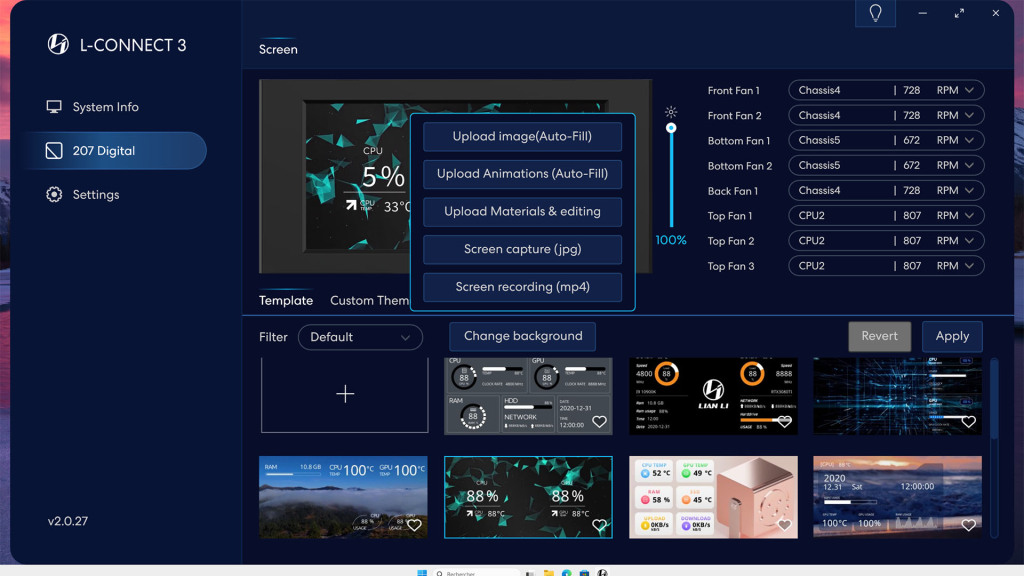Click the L-Connect 3 logo icon
Viewport: 1024px width, 576px height.
click(57, 44)
